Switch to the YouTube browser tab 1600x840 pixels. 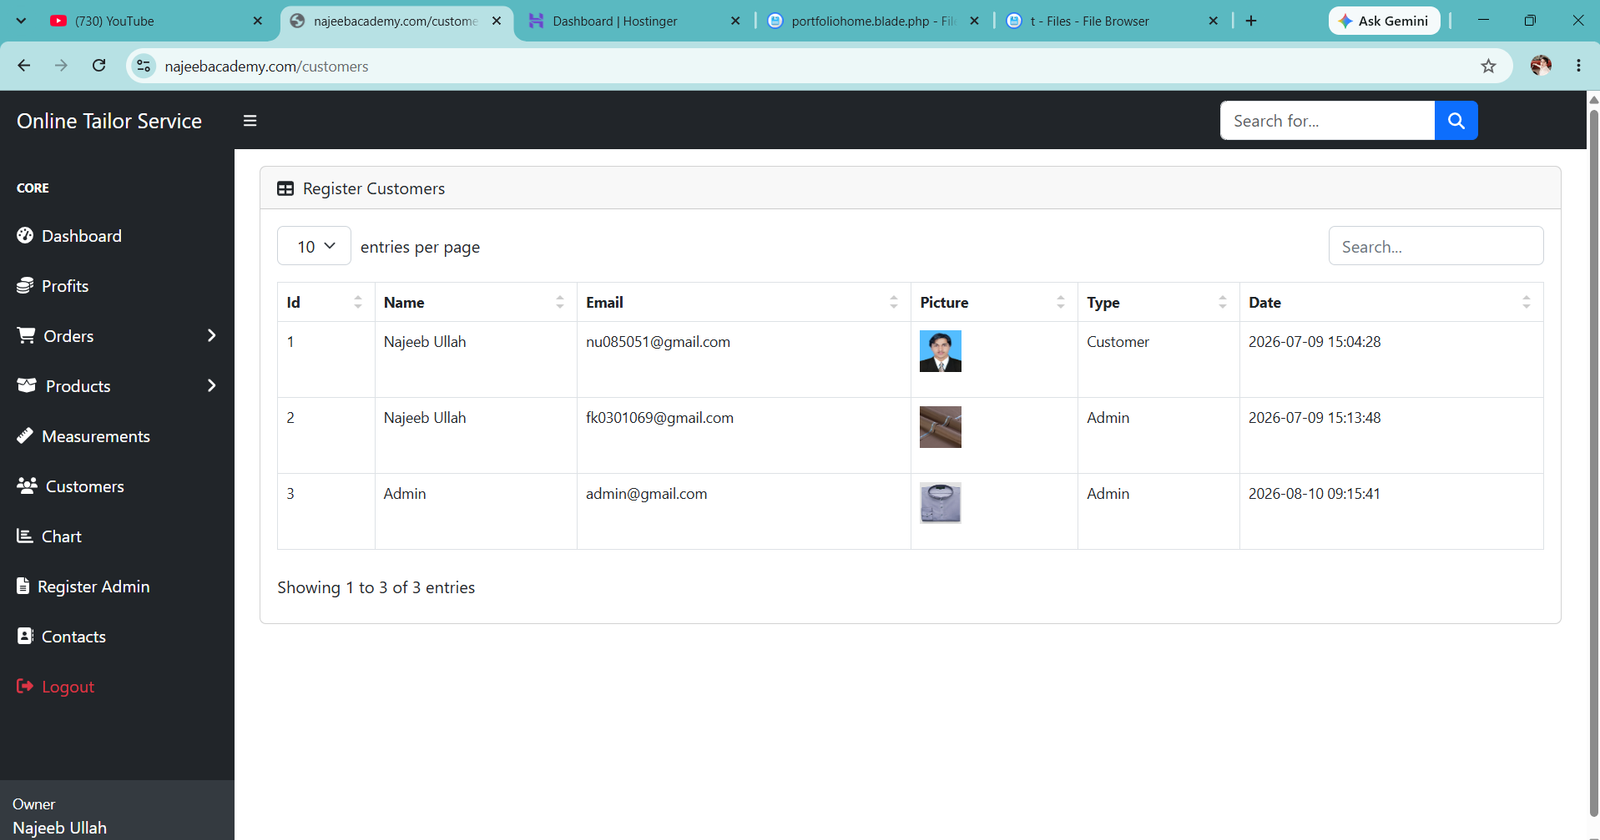[157, 21]
